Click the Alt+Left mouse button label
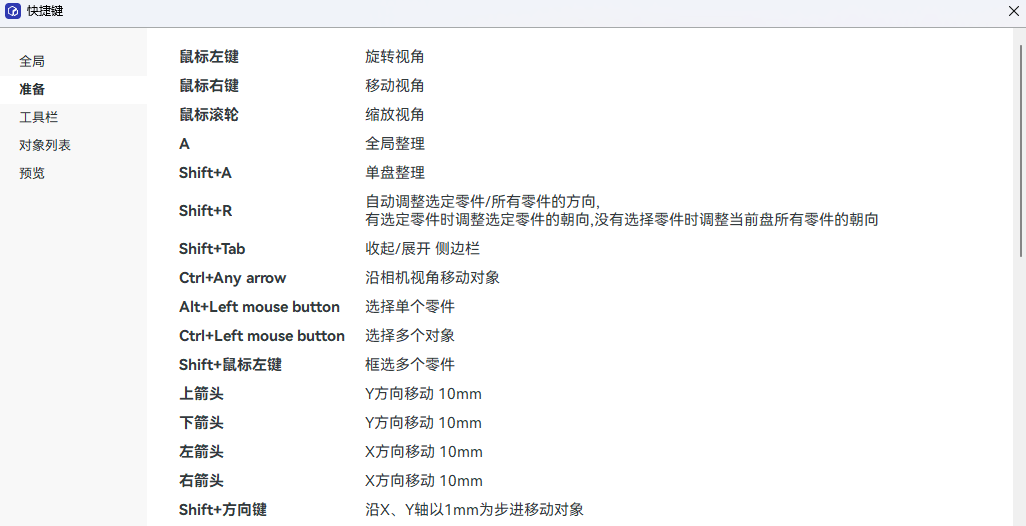This screenshot has height=526, width=1026. [259, 307]
